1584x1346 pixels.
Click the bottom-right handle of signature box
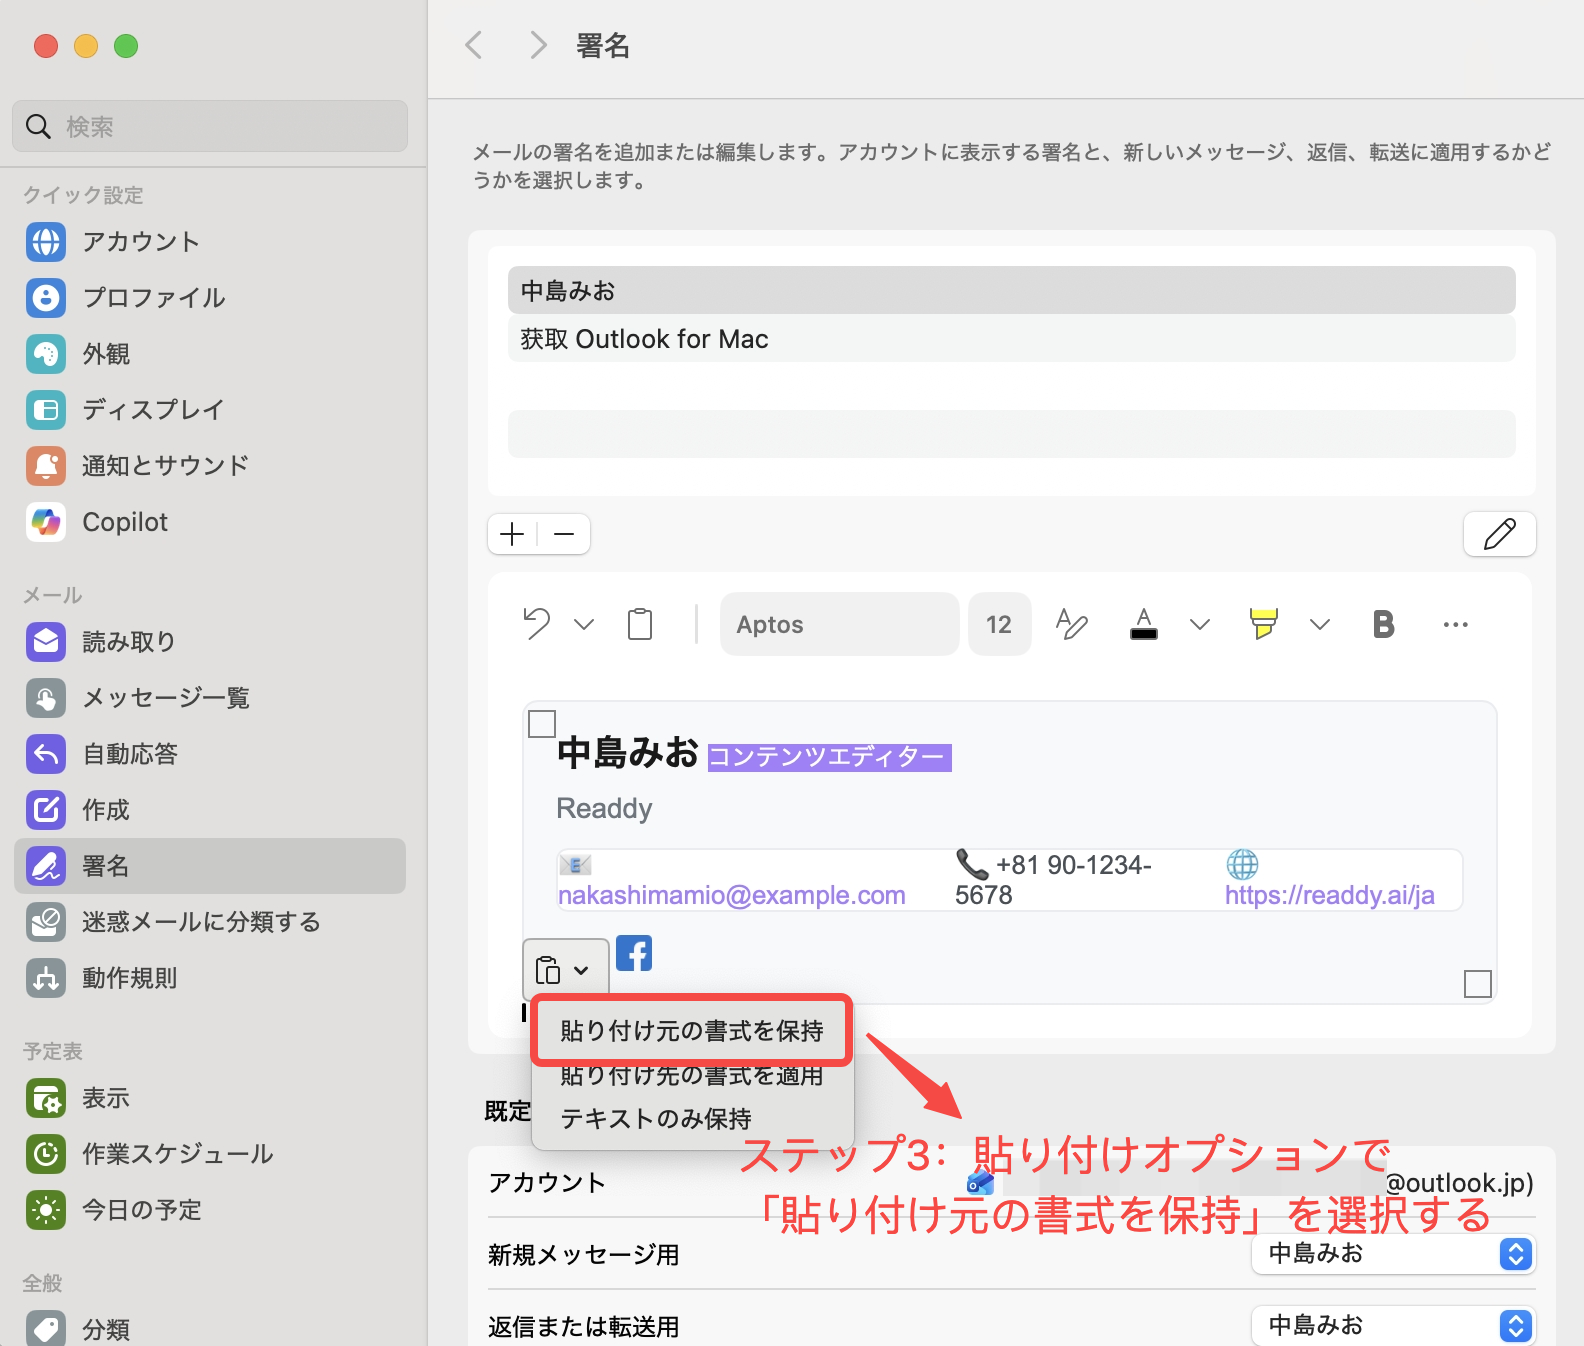click(1478, 984)
